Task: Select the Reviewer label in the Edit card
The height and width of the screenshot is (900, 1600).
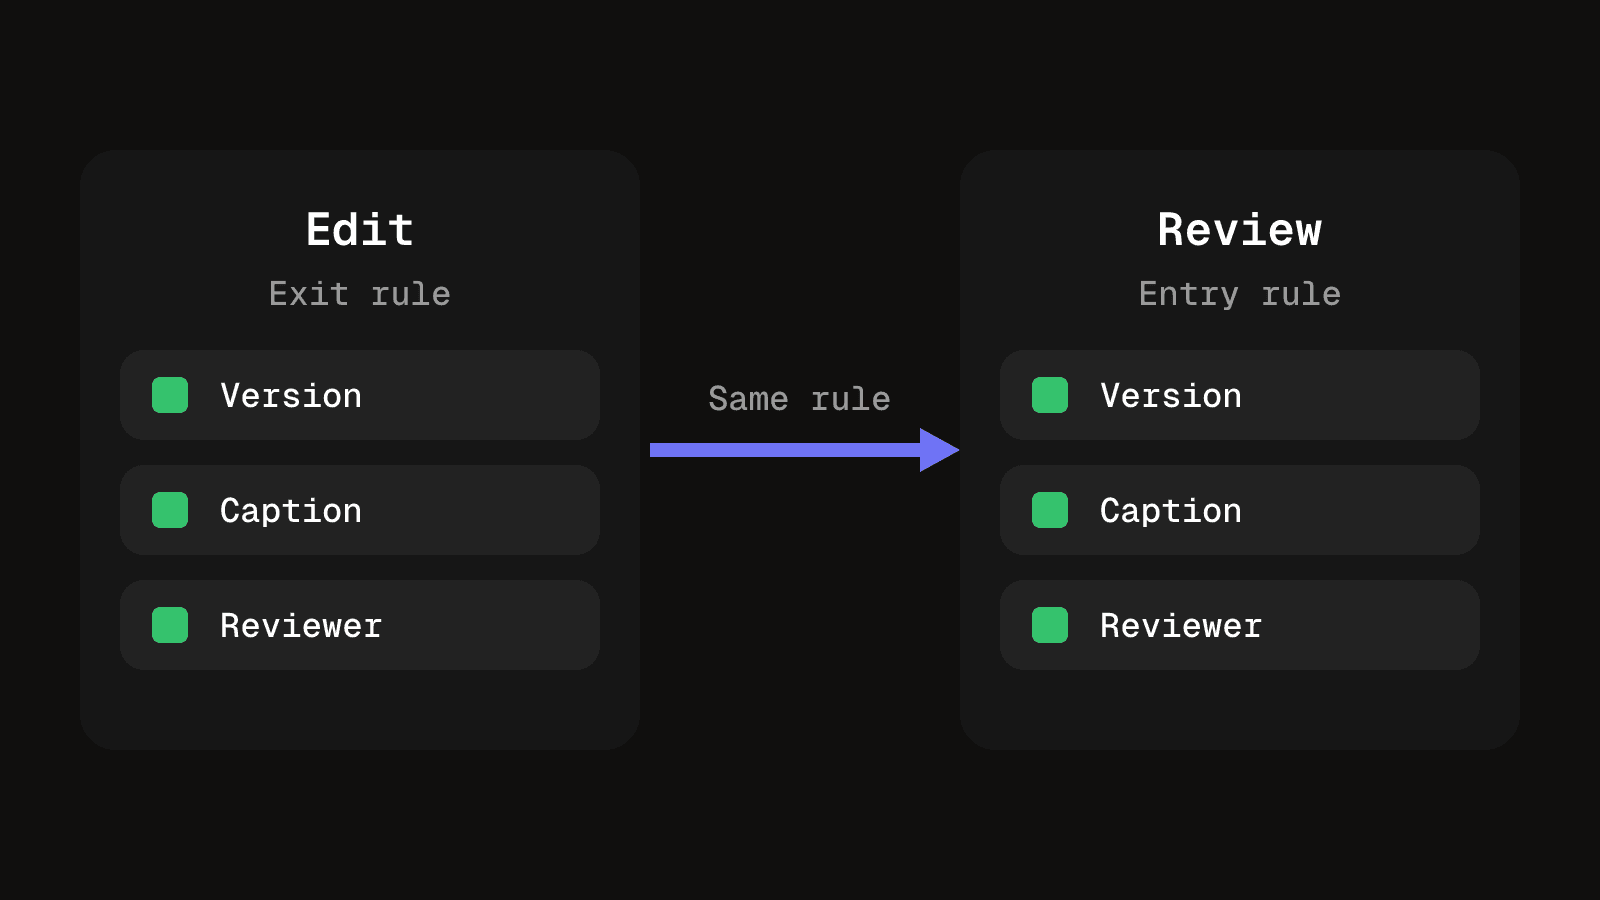Action: (301, 626)
